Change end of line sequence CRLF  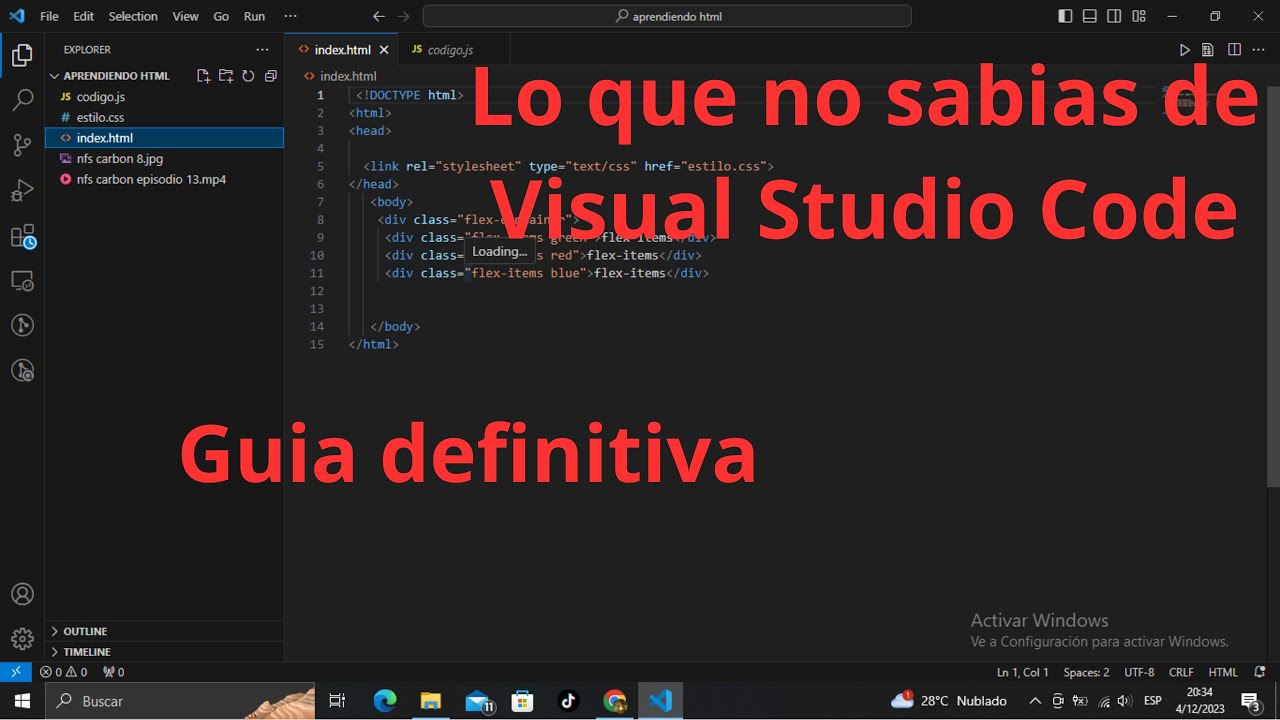1181,672
